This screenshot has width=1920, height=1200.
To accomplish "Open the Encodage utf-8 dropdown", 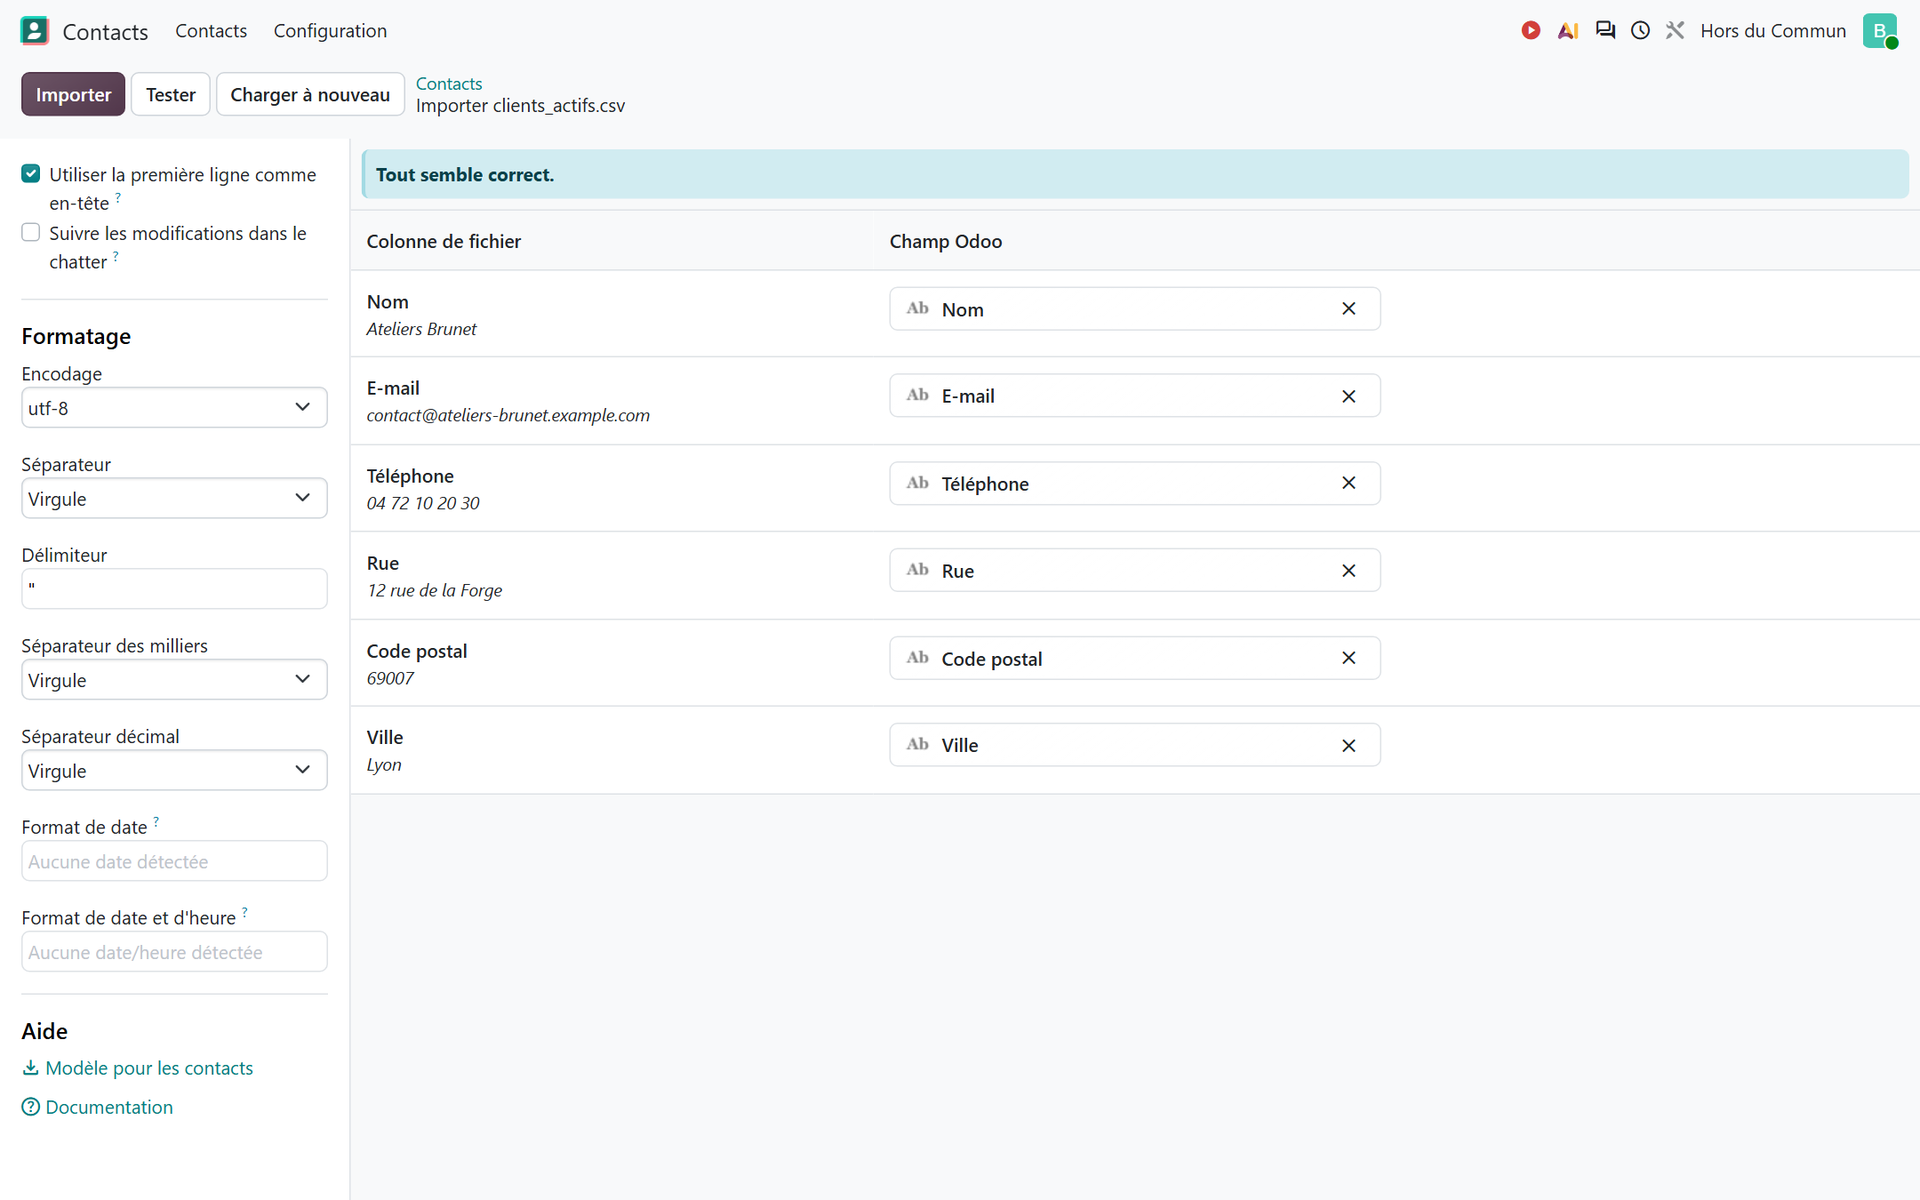I will click(x=174, y=408).
